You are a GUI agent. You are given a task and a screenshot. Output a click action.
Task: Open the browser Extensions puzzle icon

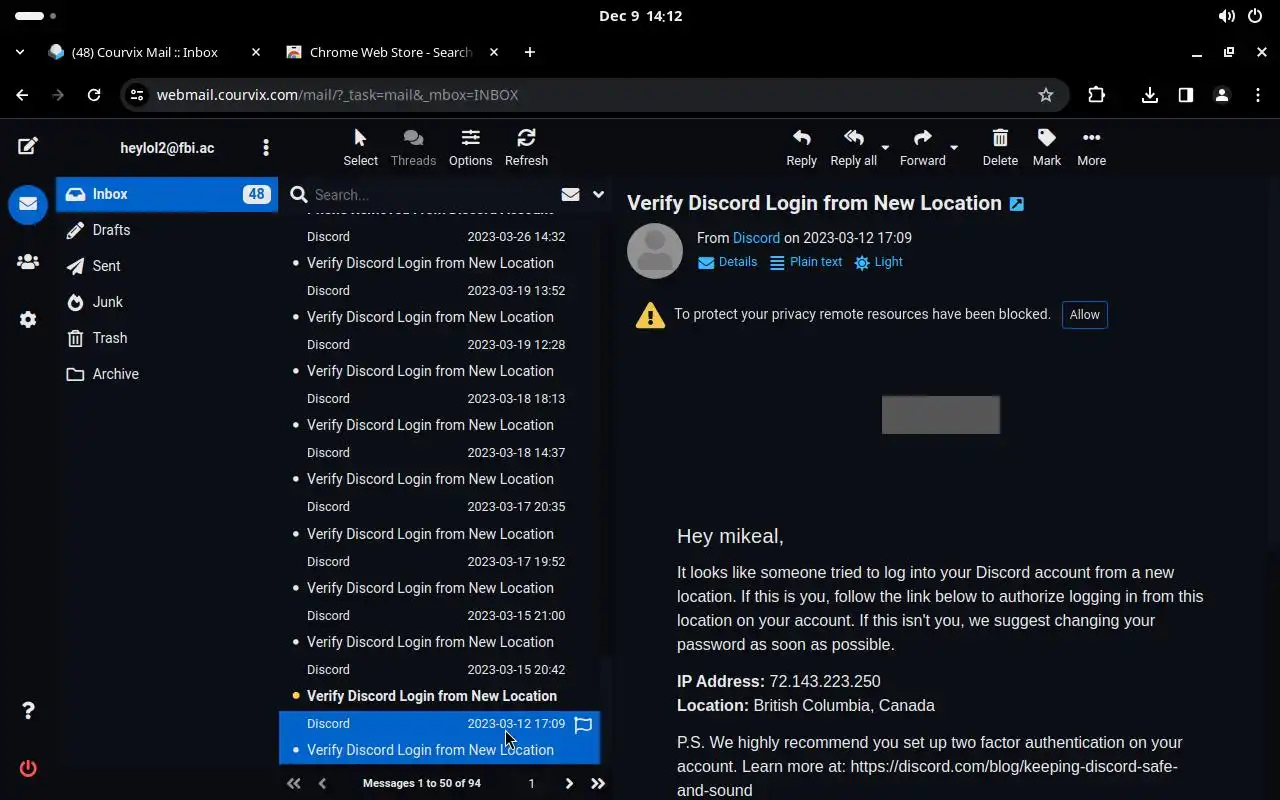tap(1097, 95)
